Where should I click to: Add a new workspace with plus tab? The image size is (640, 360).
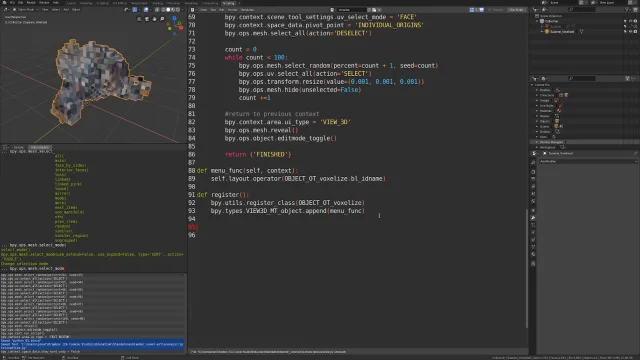239,3
